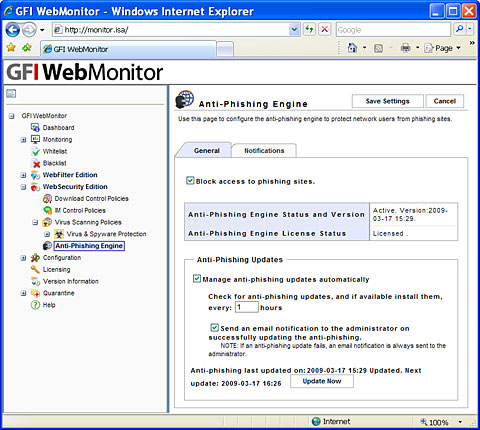Click the panel toggle icon above tree
Image resolution: width=480 pixels, height=430 pixels.
tap(11, 94)
